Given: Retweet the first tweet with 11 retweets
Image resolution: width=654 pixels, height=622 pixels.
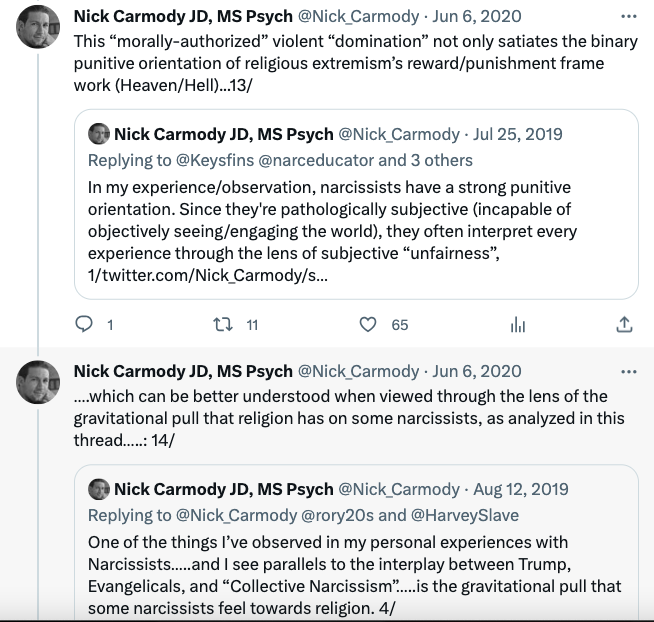Looking at the screenshot, I should 225,324.
